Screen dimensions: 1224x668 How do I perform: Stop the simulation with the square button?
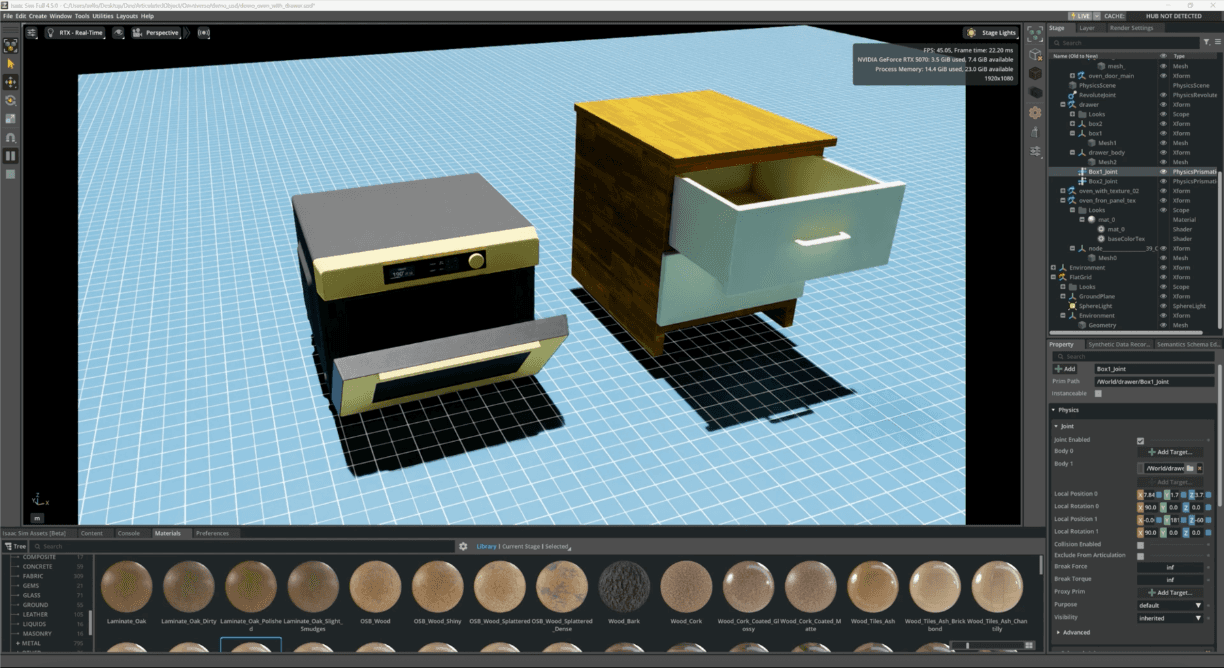pos(11,174)
